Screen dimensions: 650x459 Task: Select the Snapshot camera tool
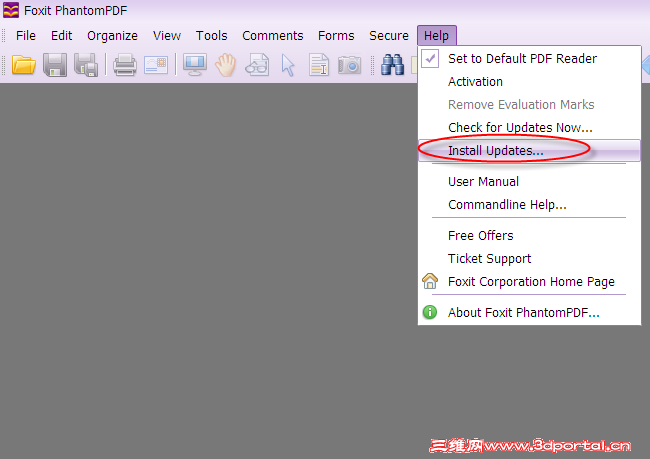coord(349,65)
